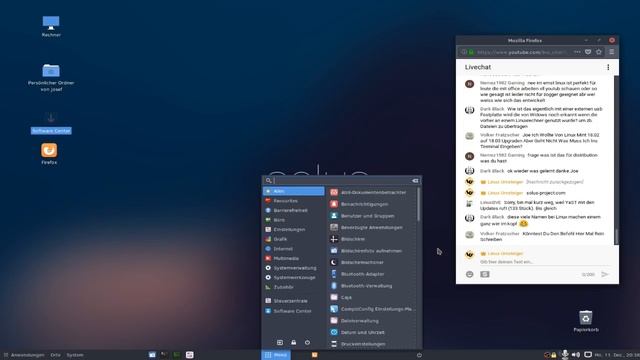Click the solus-project.com link in the chat

click(x=546, y=193)
